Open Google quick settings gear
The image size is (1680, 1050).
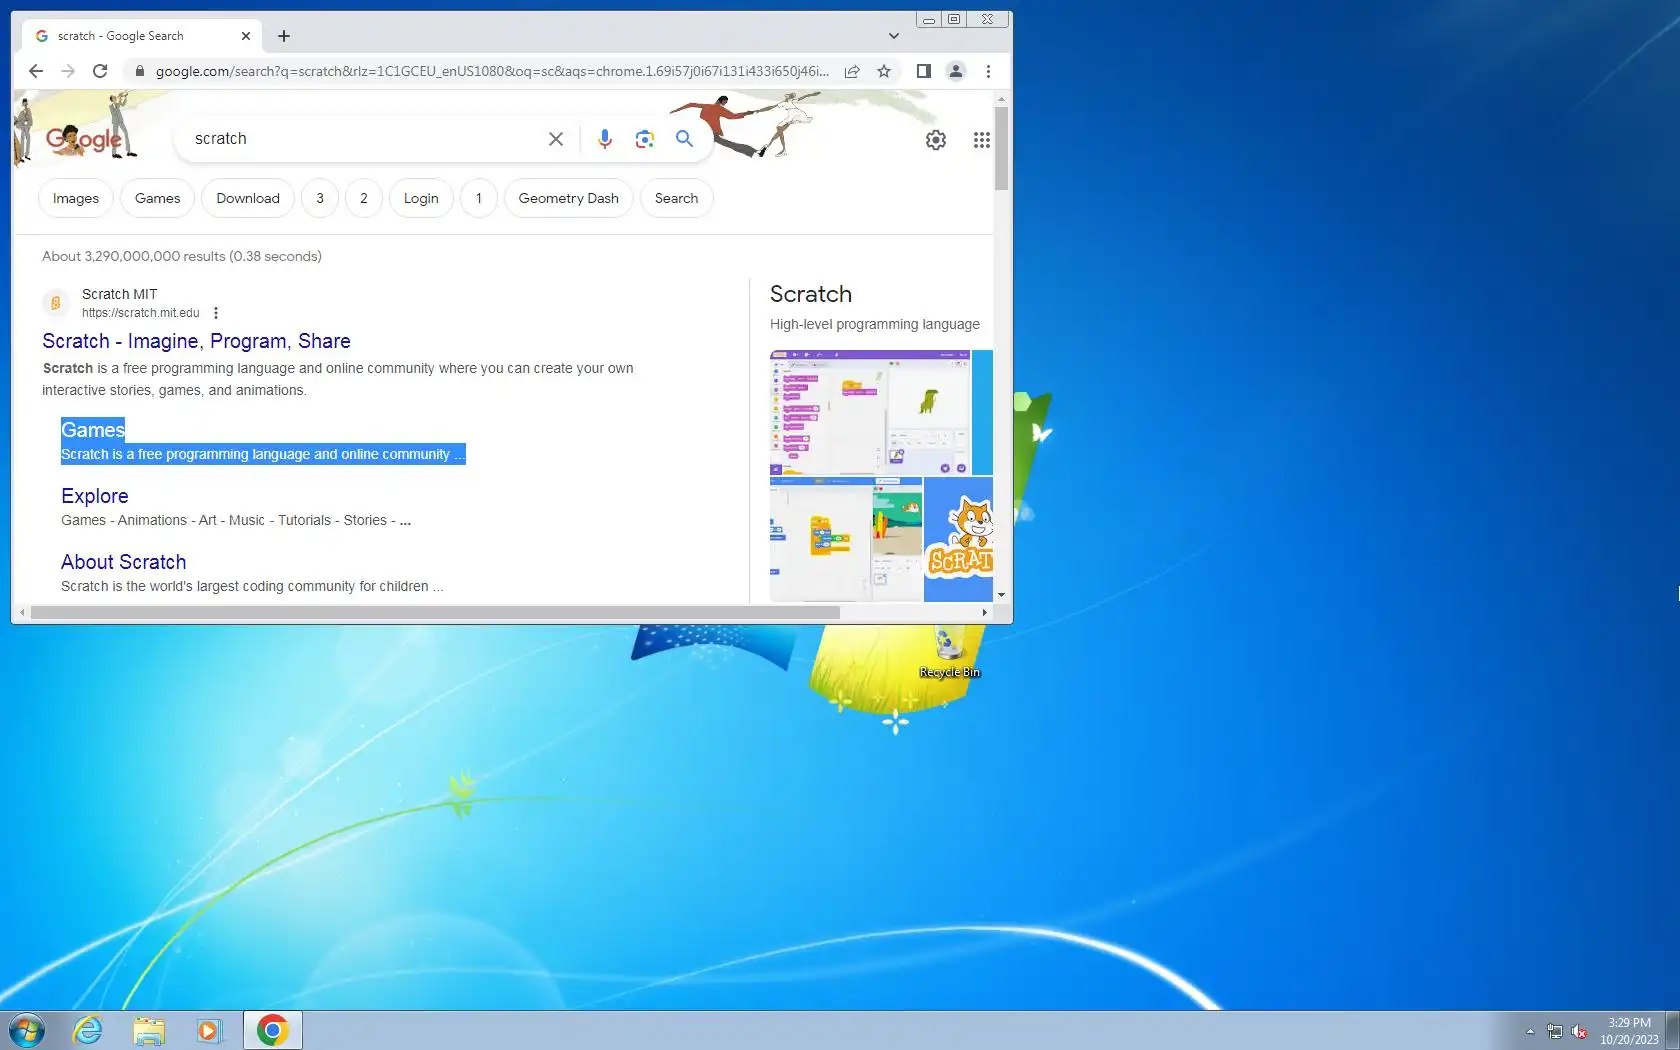coord(936,140)
